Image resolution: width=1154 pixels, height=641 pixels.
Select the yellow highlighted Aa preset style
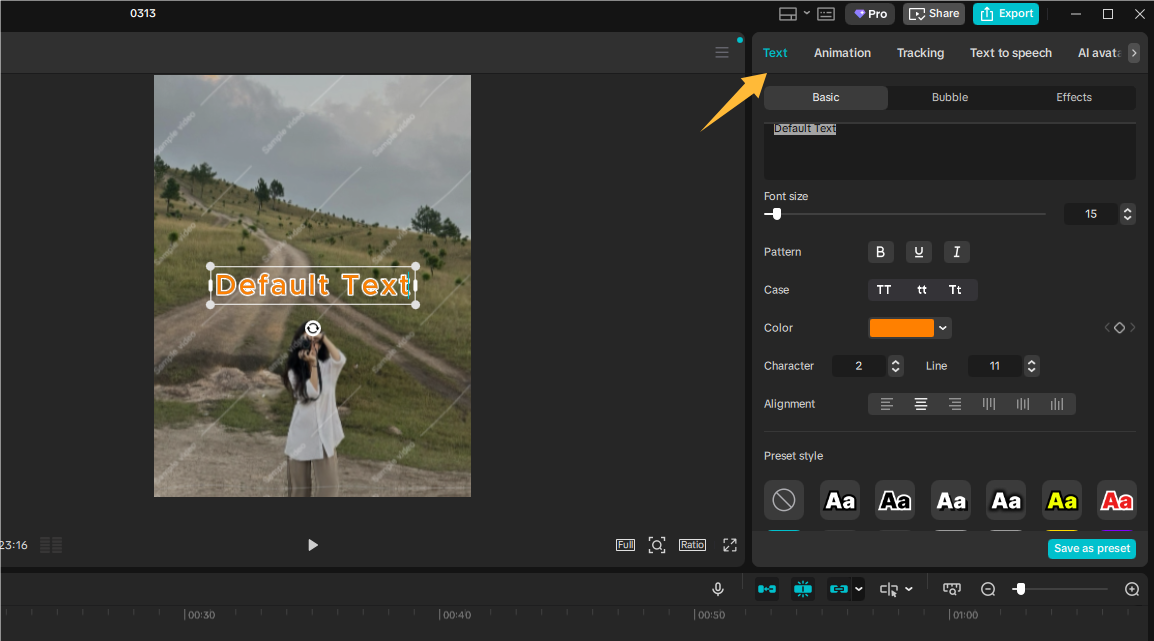click(x=1061, y=500)
